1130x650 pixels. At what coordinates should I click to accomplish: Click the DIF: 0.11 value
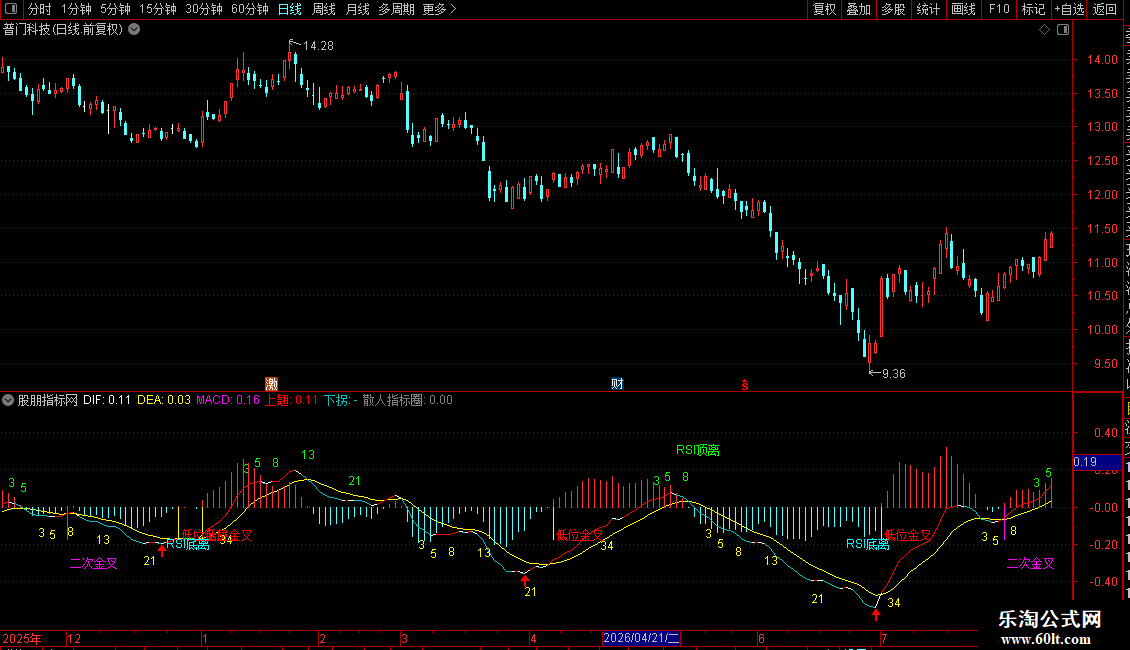click(x=107, y=400)
